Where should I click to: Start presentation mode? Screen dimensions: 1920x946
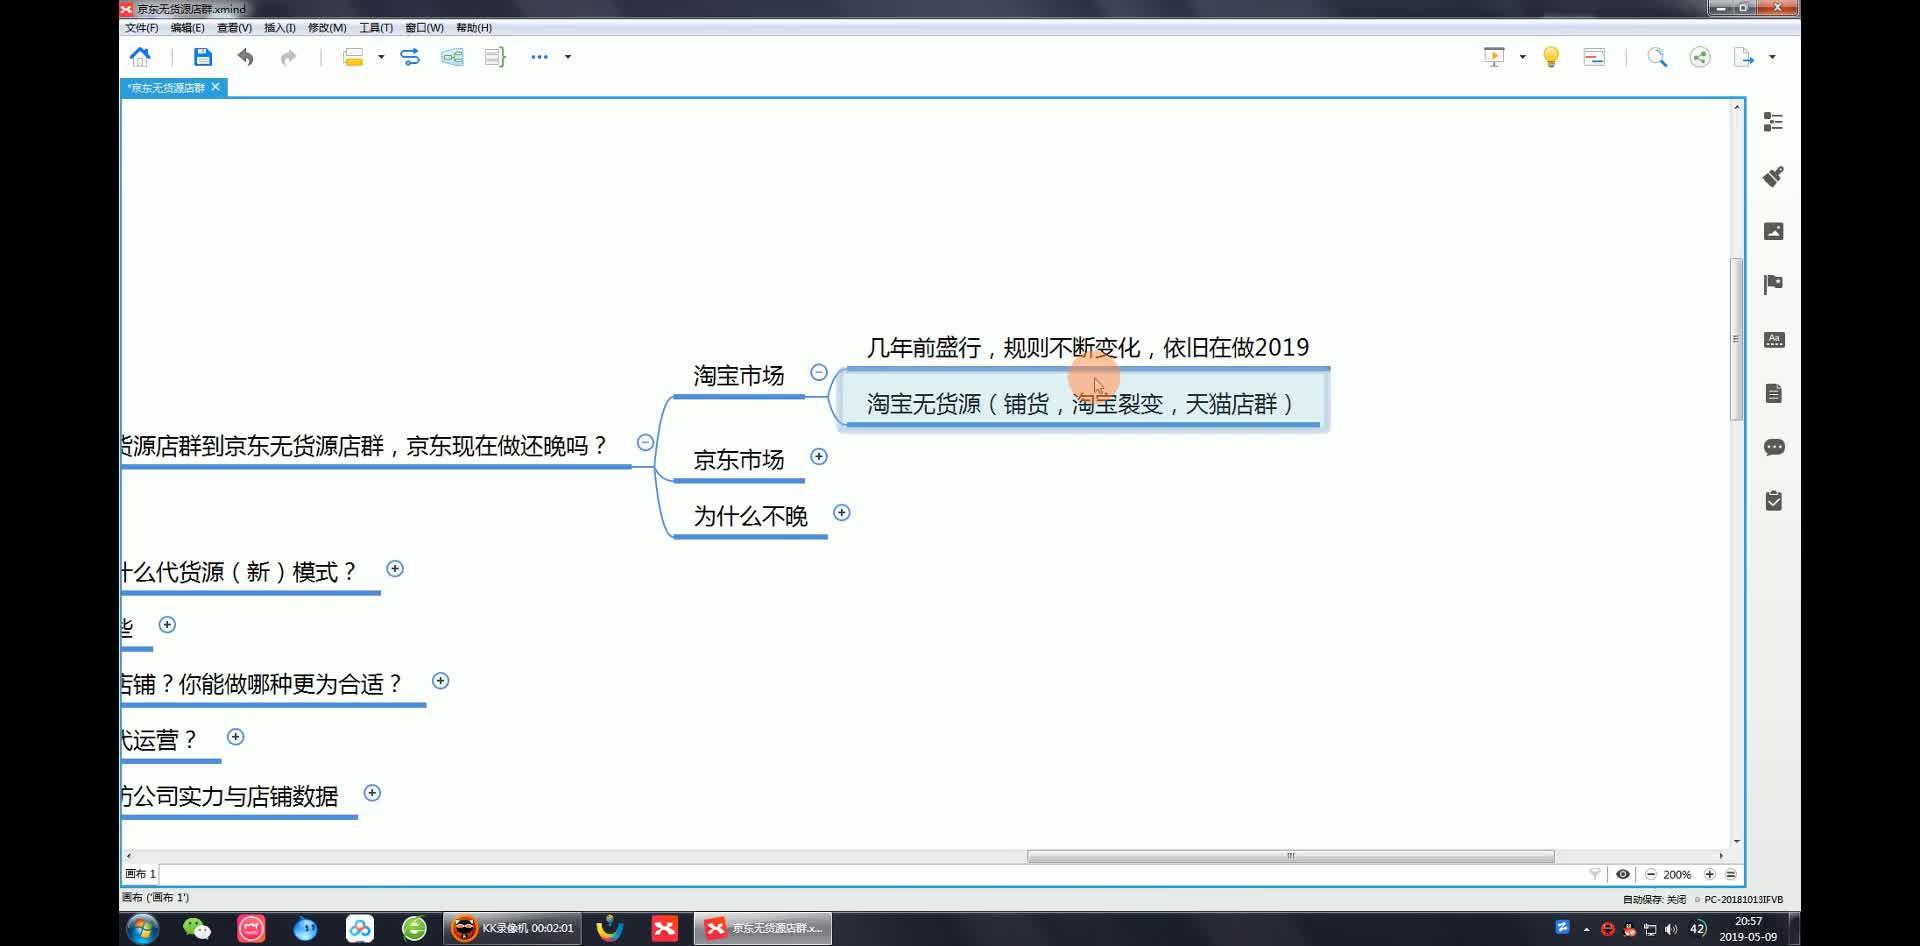point(1494,57)
